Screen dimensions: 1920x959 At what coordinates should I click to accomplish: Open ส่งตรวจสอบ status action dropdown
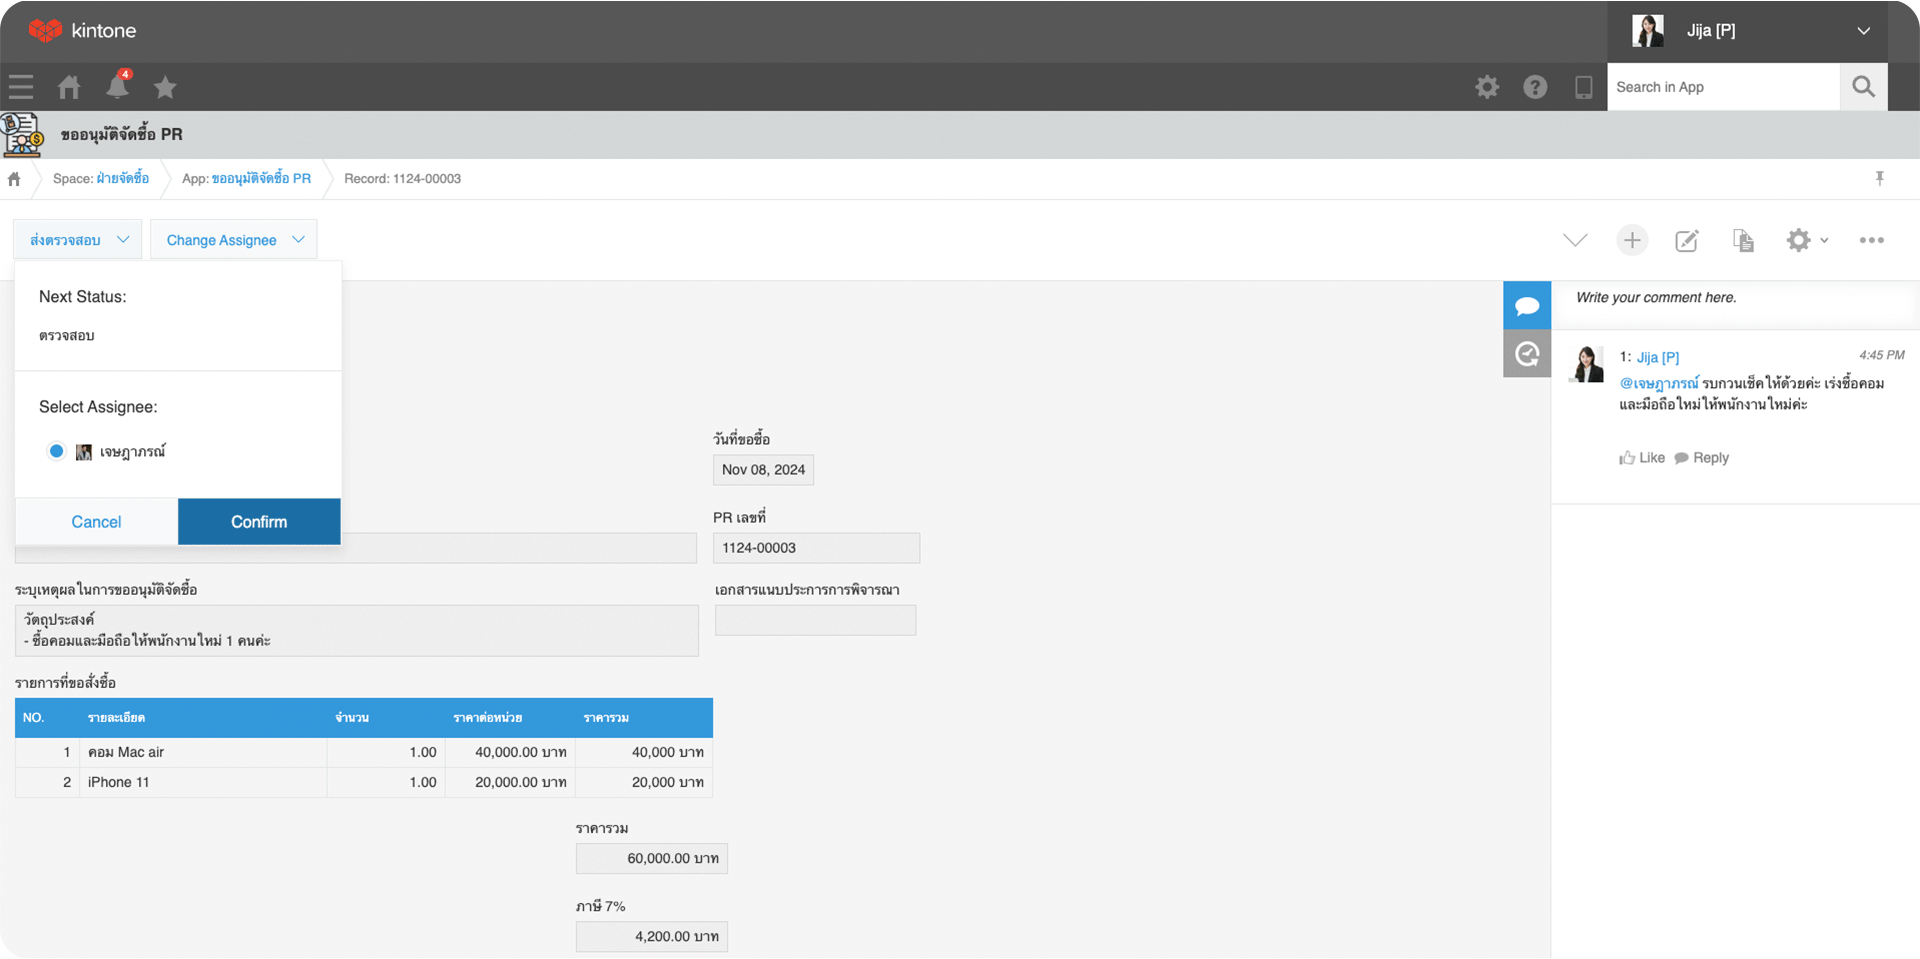[x=78, y=240]
